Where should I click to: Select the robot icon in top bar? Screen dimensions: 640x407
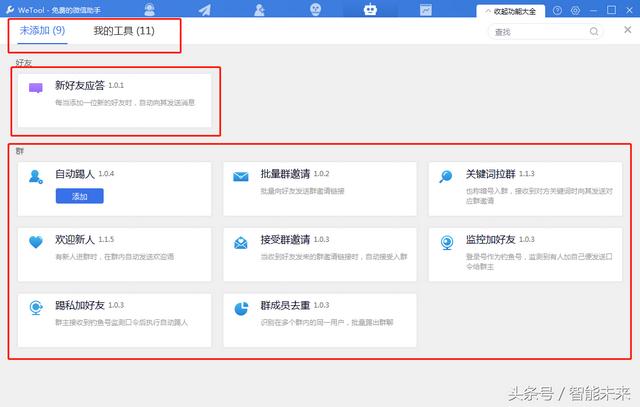click(370, 9)
